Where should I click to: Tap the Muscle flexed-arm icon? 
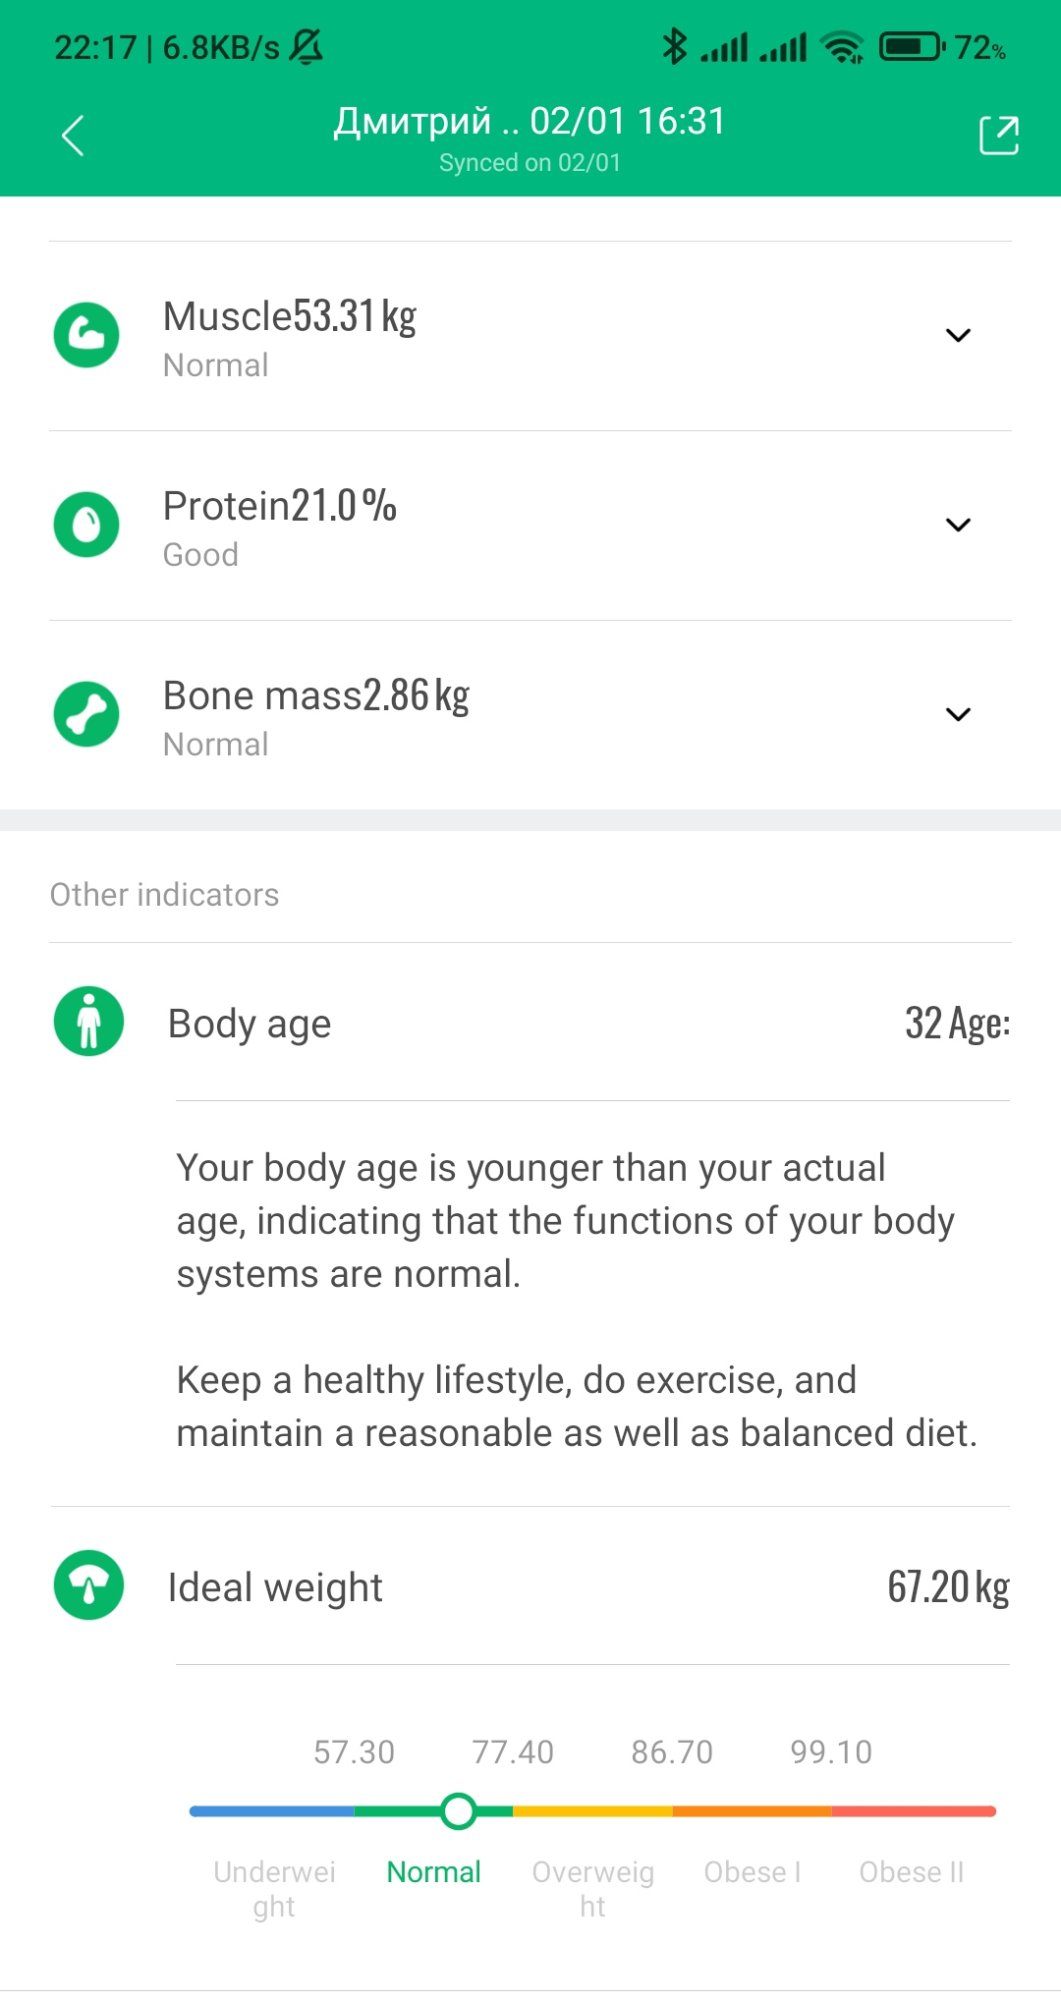87,335
